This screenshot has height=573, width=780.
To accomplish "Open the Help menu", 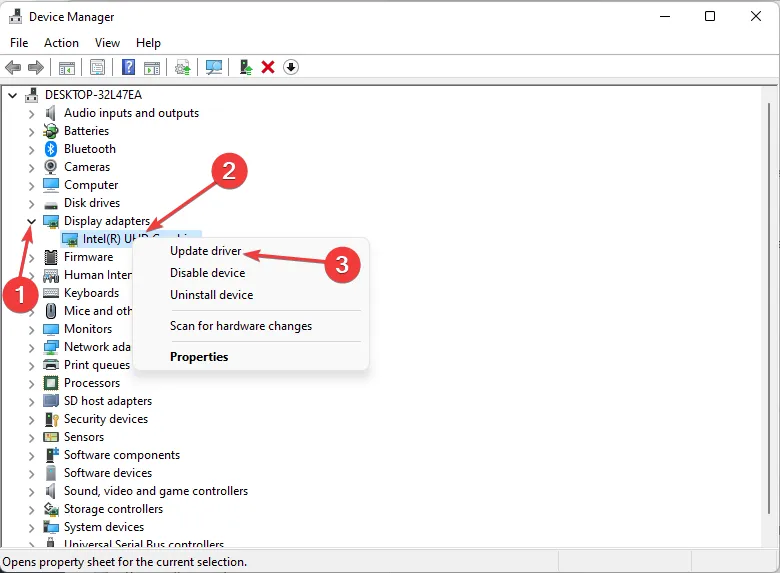I will pyautogui.click(x=148, y=43).
